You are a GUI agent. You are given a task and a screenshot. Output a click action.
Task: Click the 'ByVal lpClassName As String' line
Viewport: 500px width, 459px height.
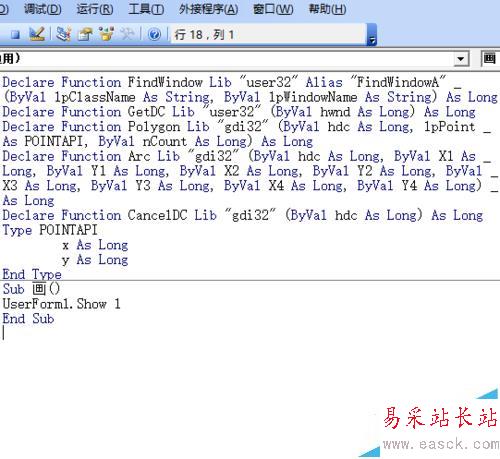tap(250, 97)
